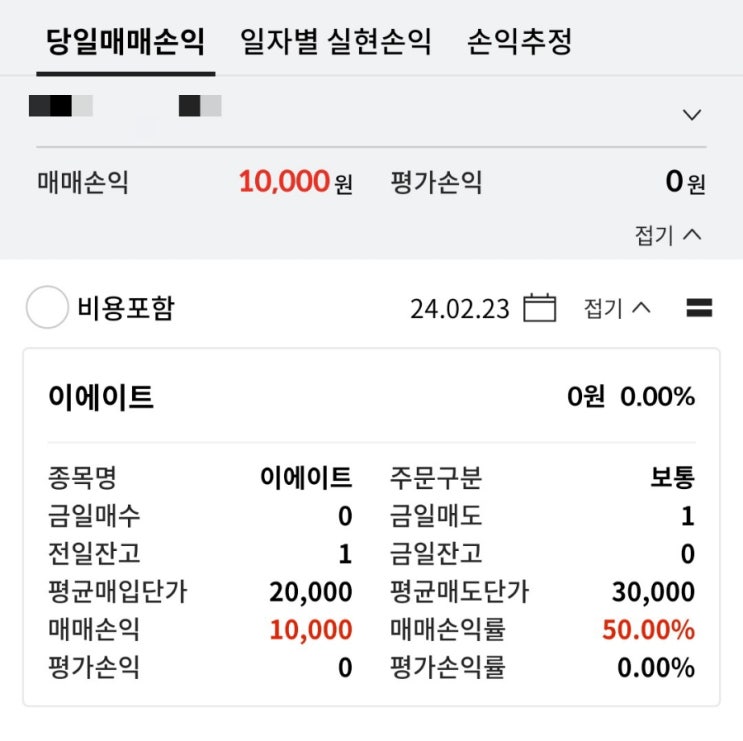The image size is (743, 741).
Task: Select the 평균매입단가 20,000 value
Action: pos(310,592)
